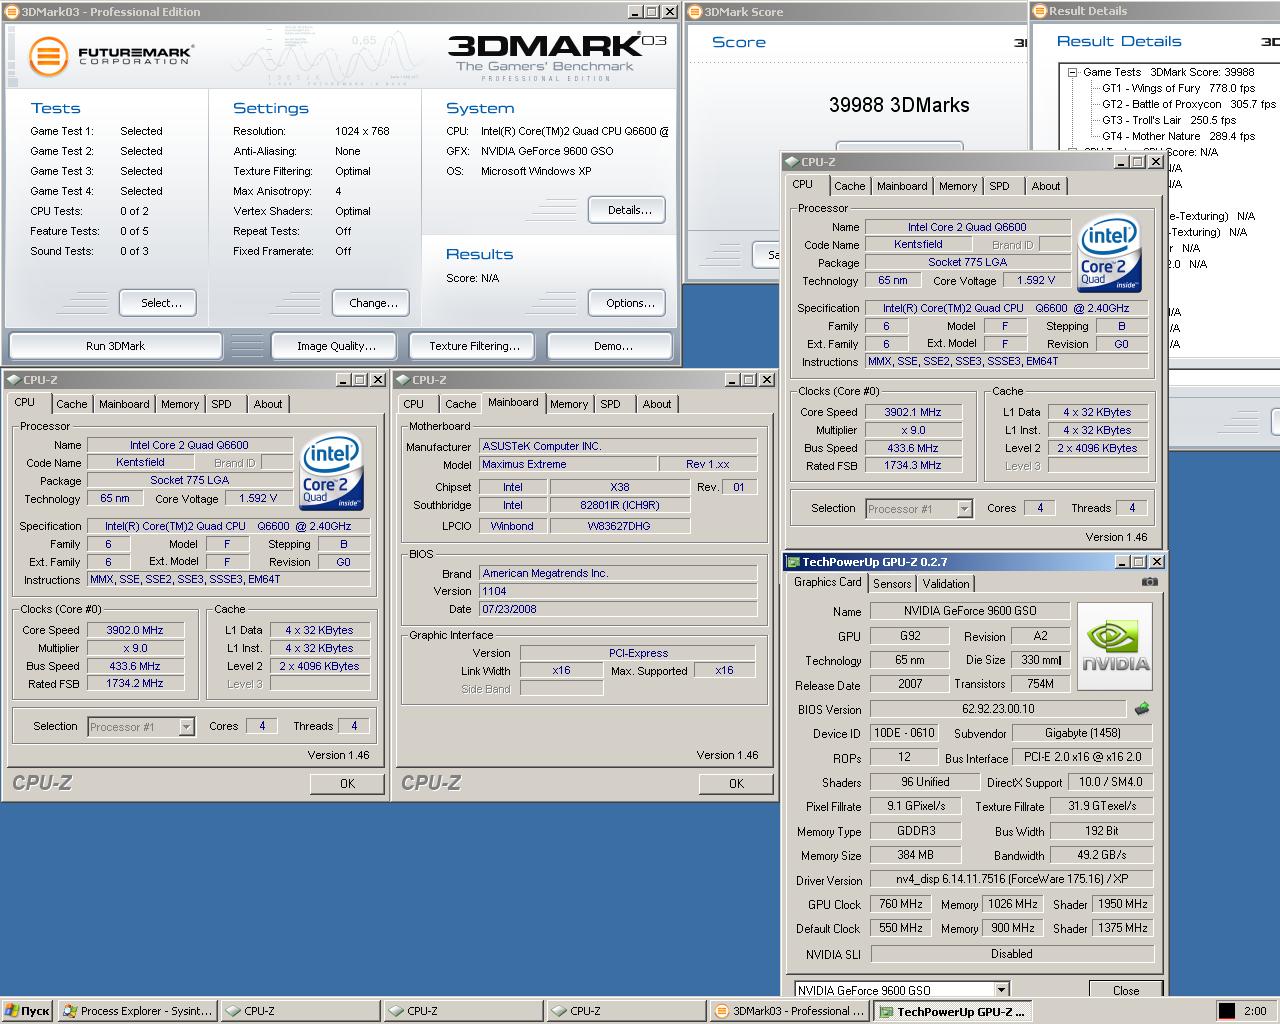Click taskbar clock showing 2:00

(x=1255, y=1011)
